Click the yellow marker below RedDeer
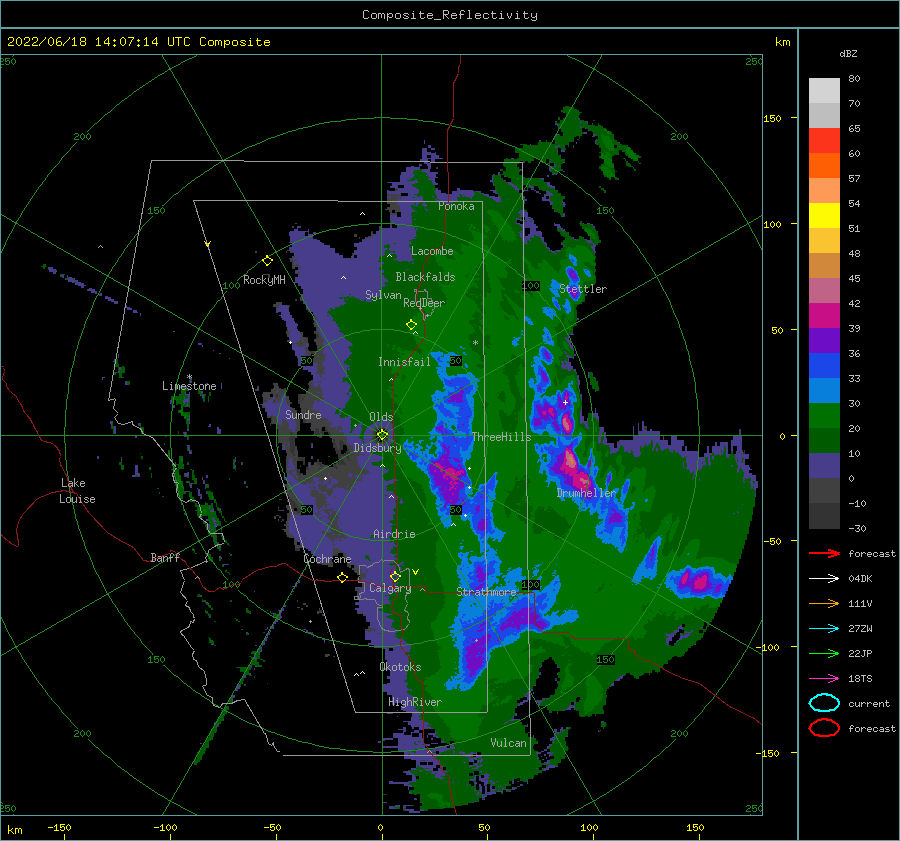This screenshot has width=900, height=841. 411,325
